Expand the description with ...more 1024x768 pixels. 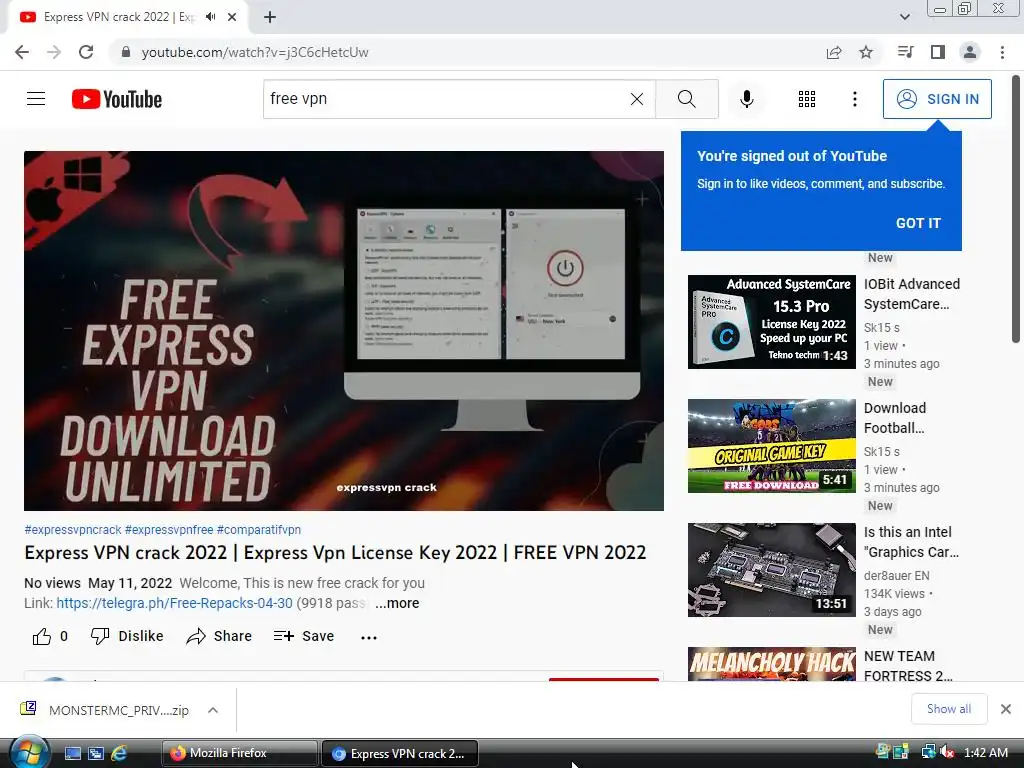397,603
